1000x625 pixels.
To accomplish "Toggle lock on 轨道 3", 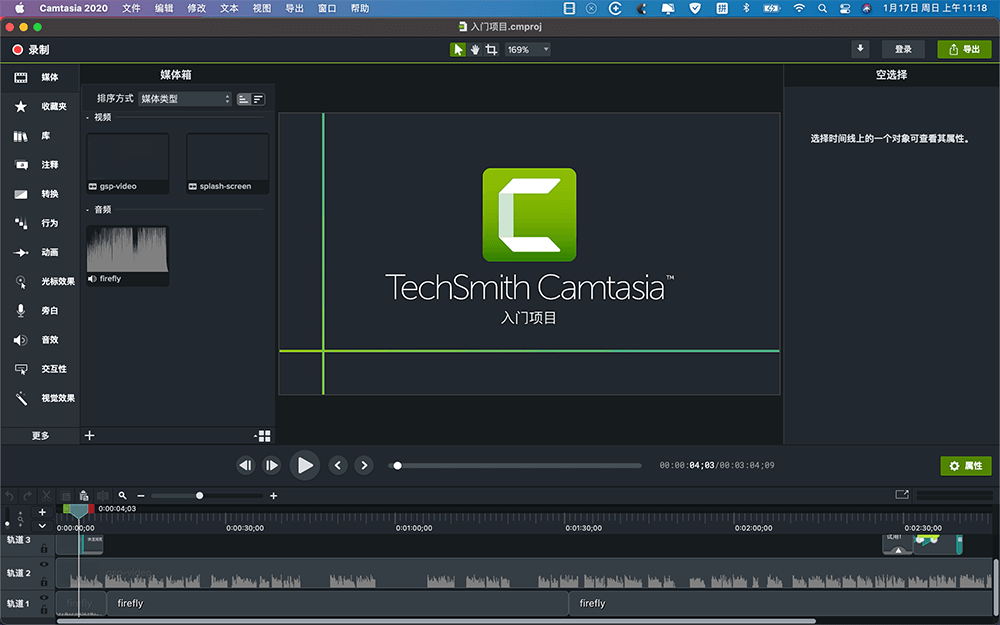I will 44,549.
